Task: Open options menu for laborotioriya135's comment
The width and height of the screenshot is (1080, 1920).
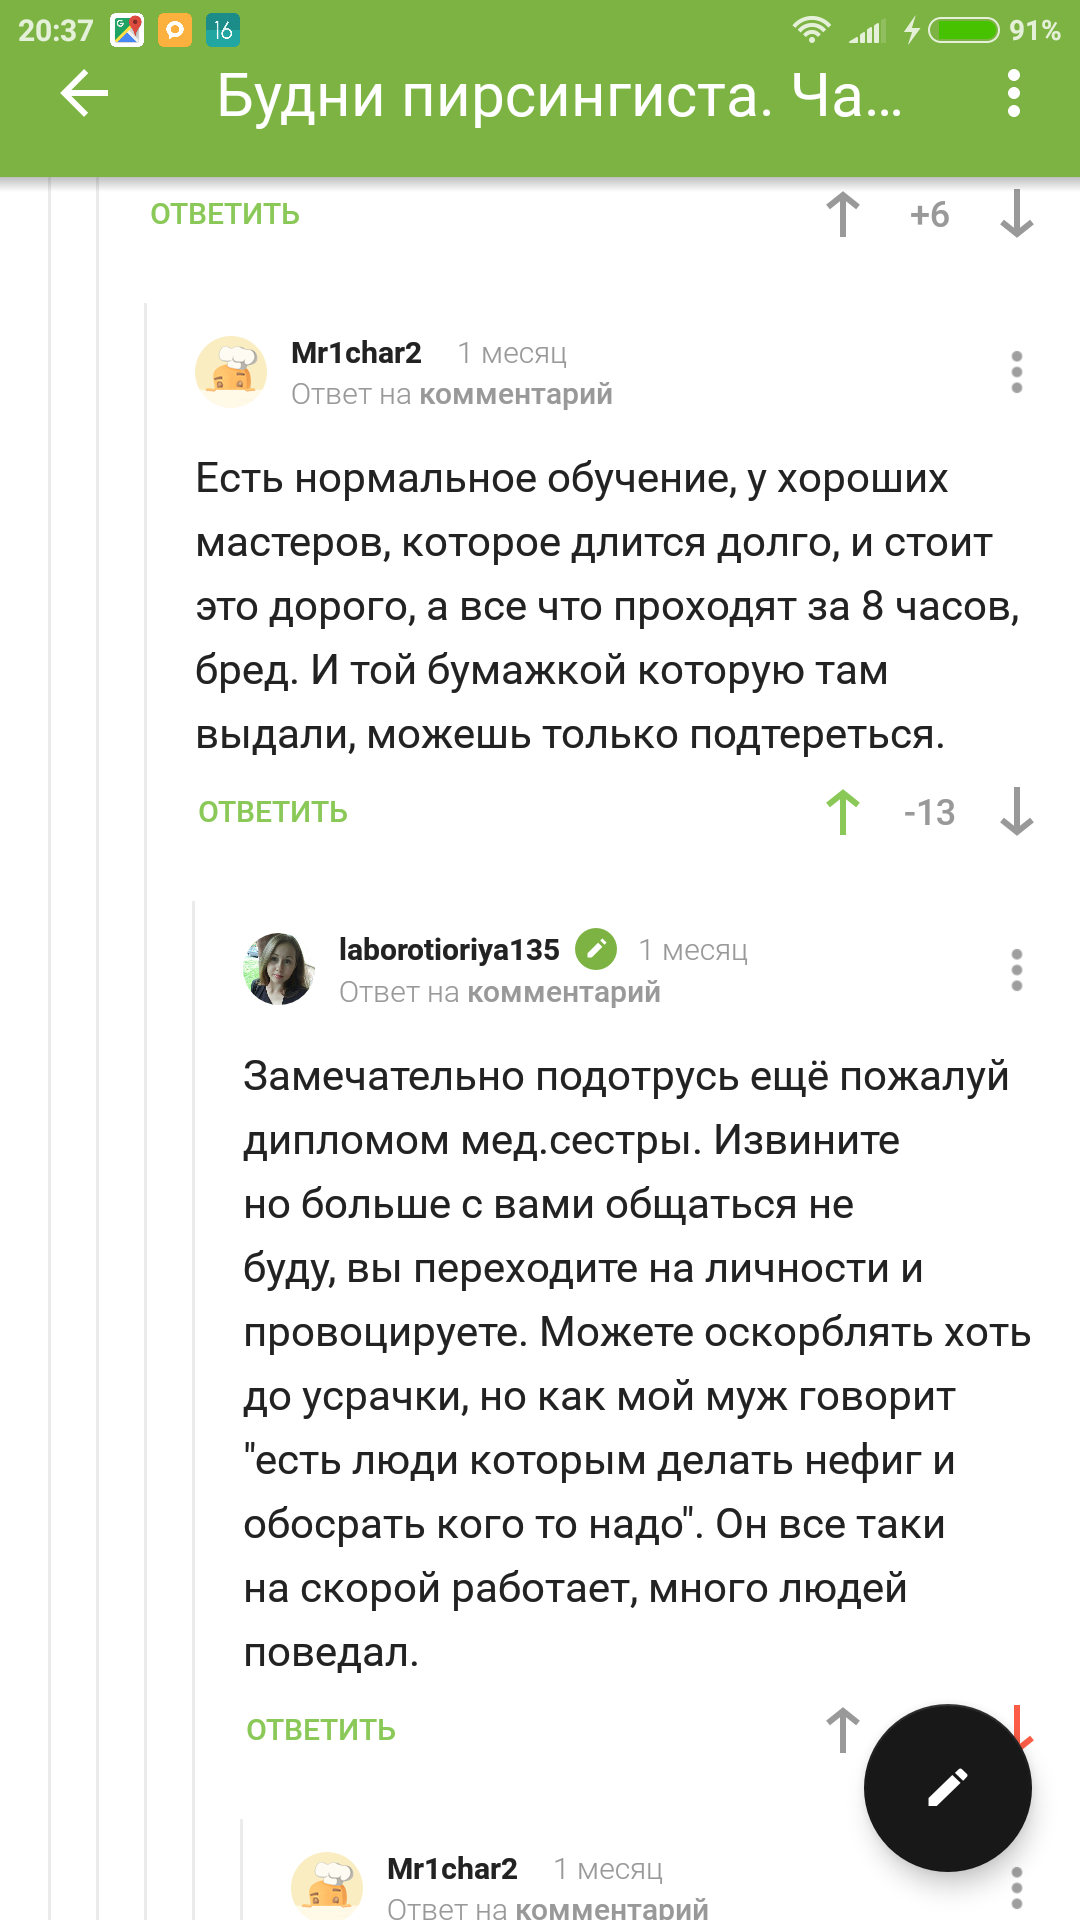Action: [x=1017, y=970]
